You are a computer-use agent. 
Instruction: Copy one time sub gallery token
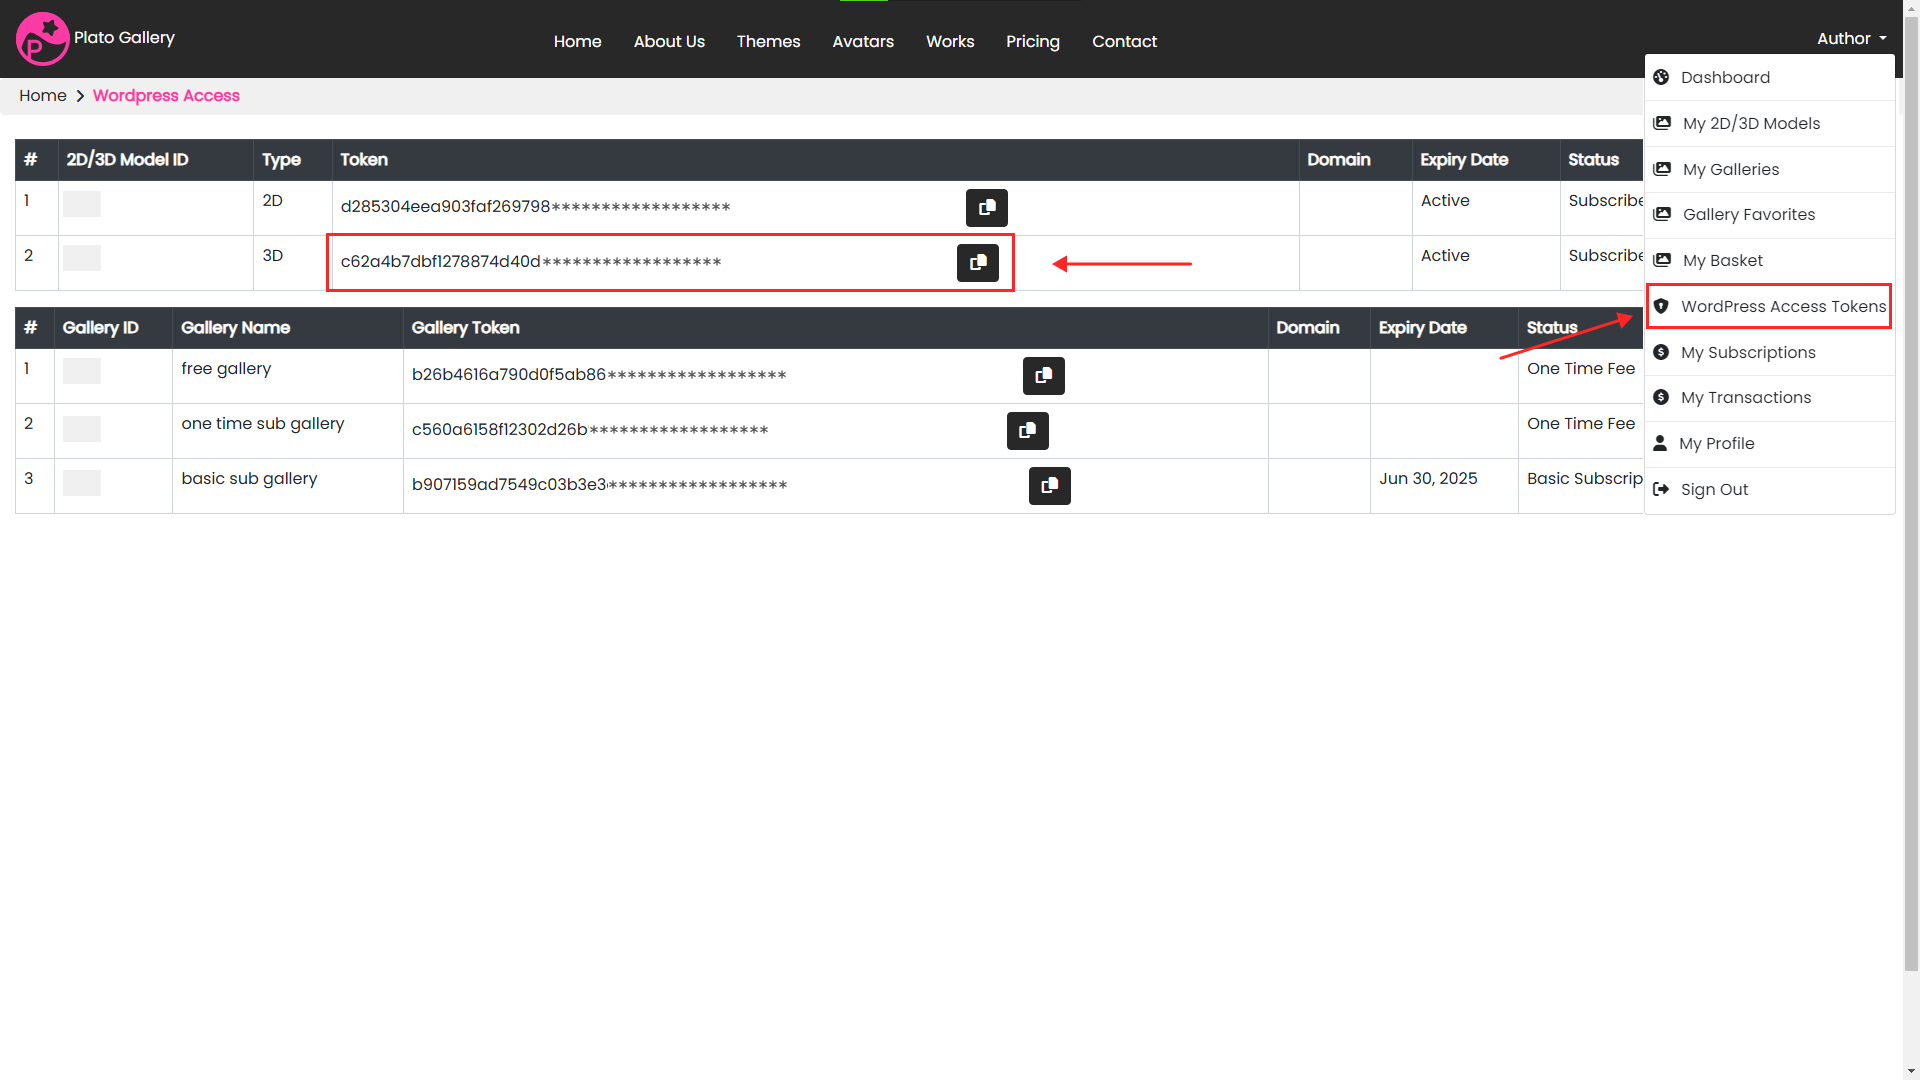coord(1027,431)
